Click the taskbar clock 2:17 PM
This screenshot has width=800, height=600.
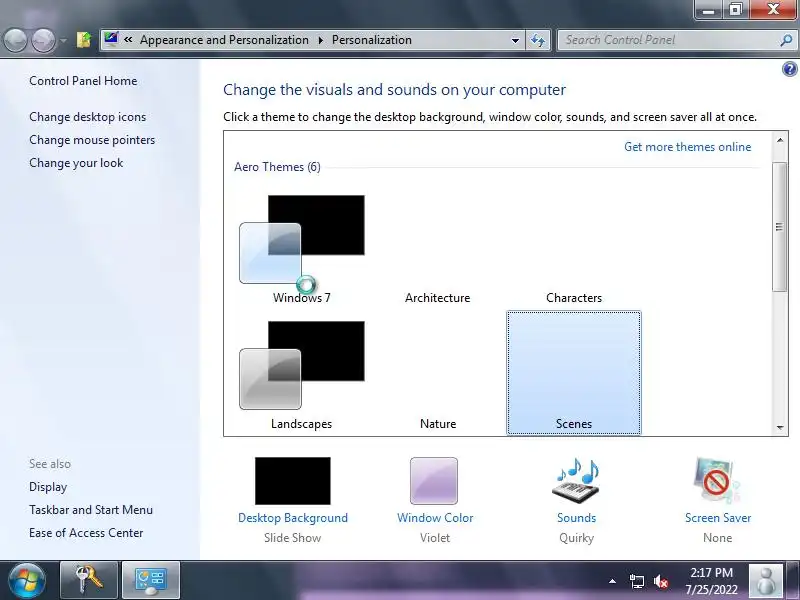click(711, 581)
